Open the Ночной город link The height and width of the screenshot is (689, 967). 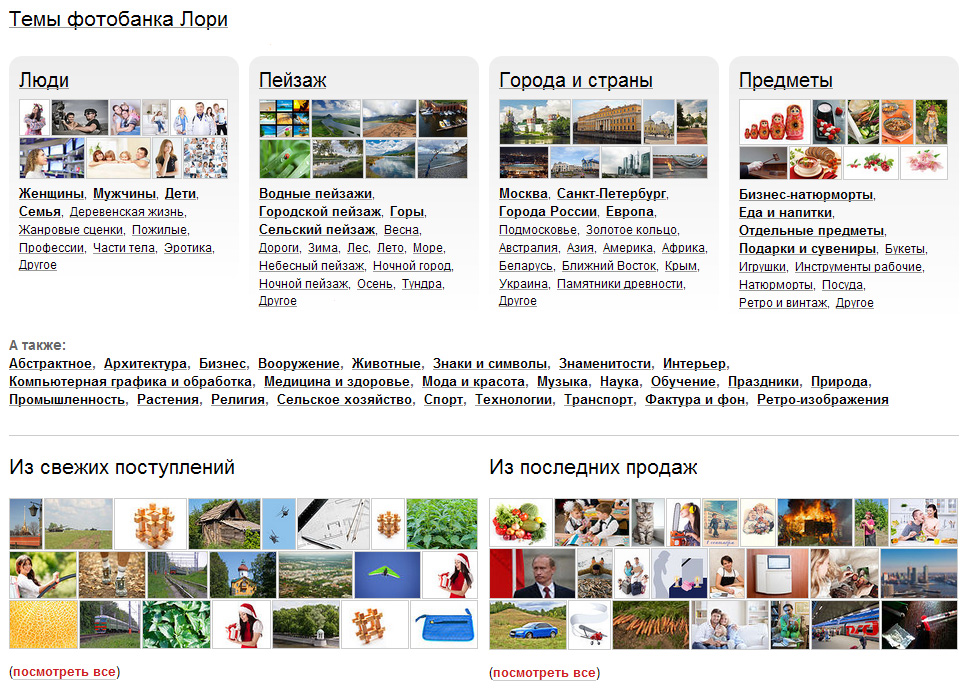pyautogui.click(x=412, y=265)
